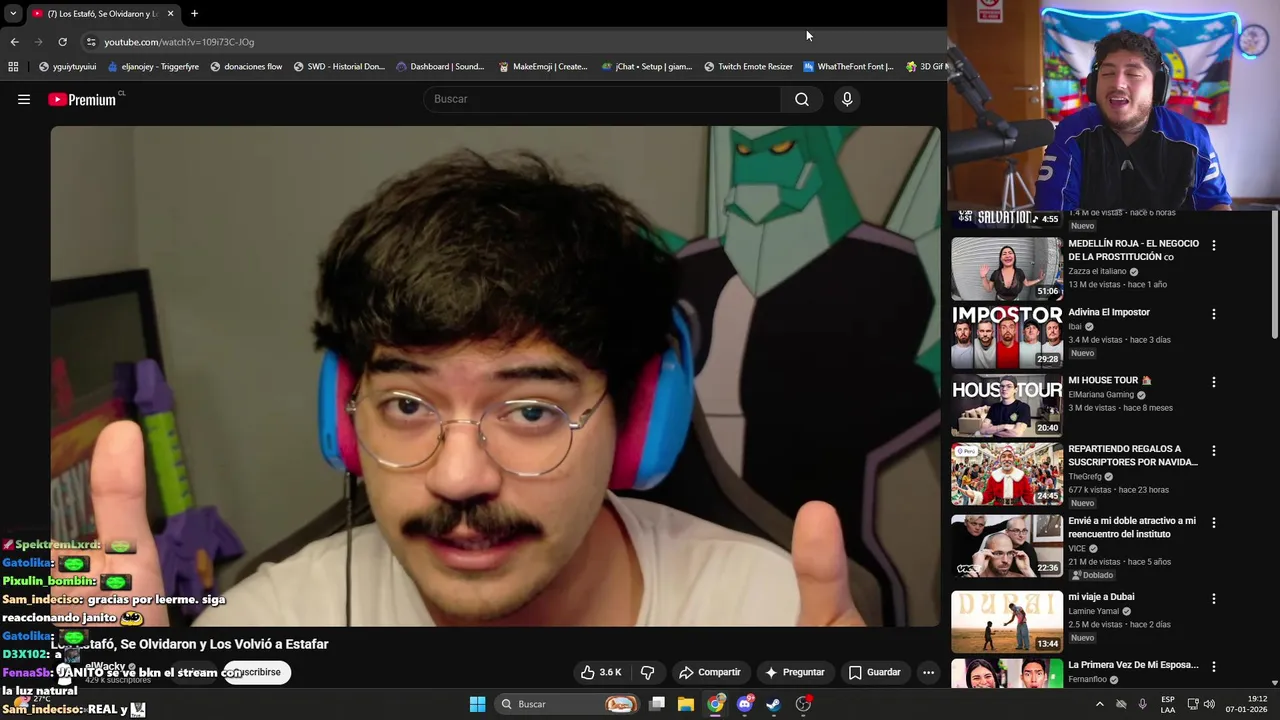The image size is (1280, 720).
Task: Go to YouTube Premium home logo
Action: point(82,99)
